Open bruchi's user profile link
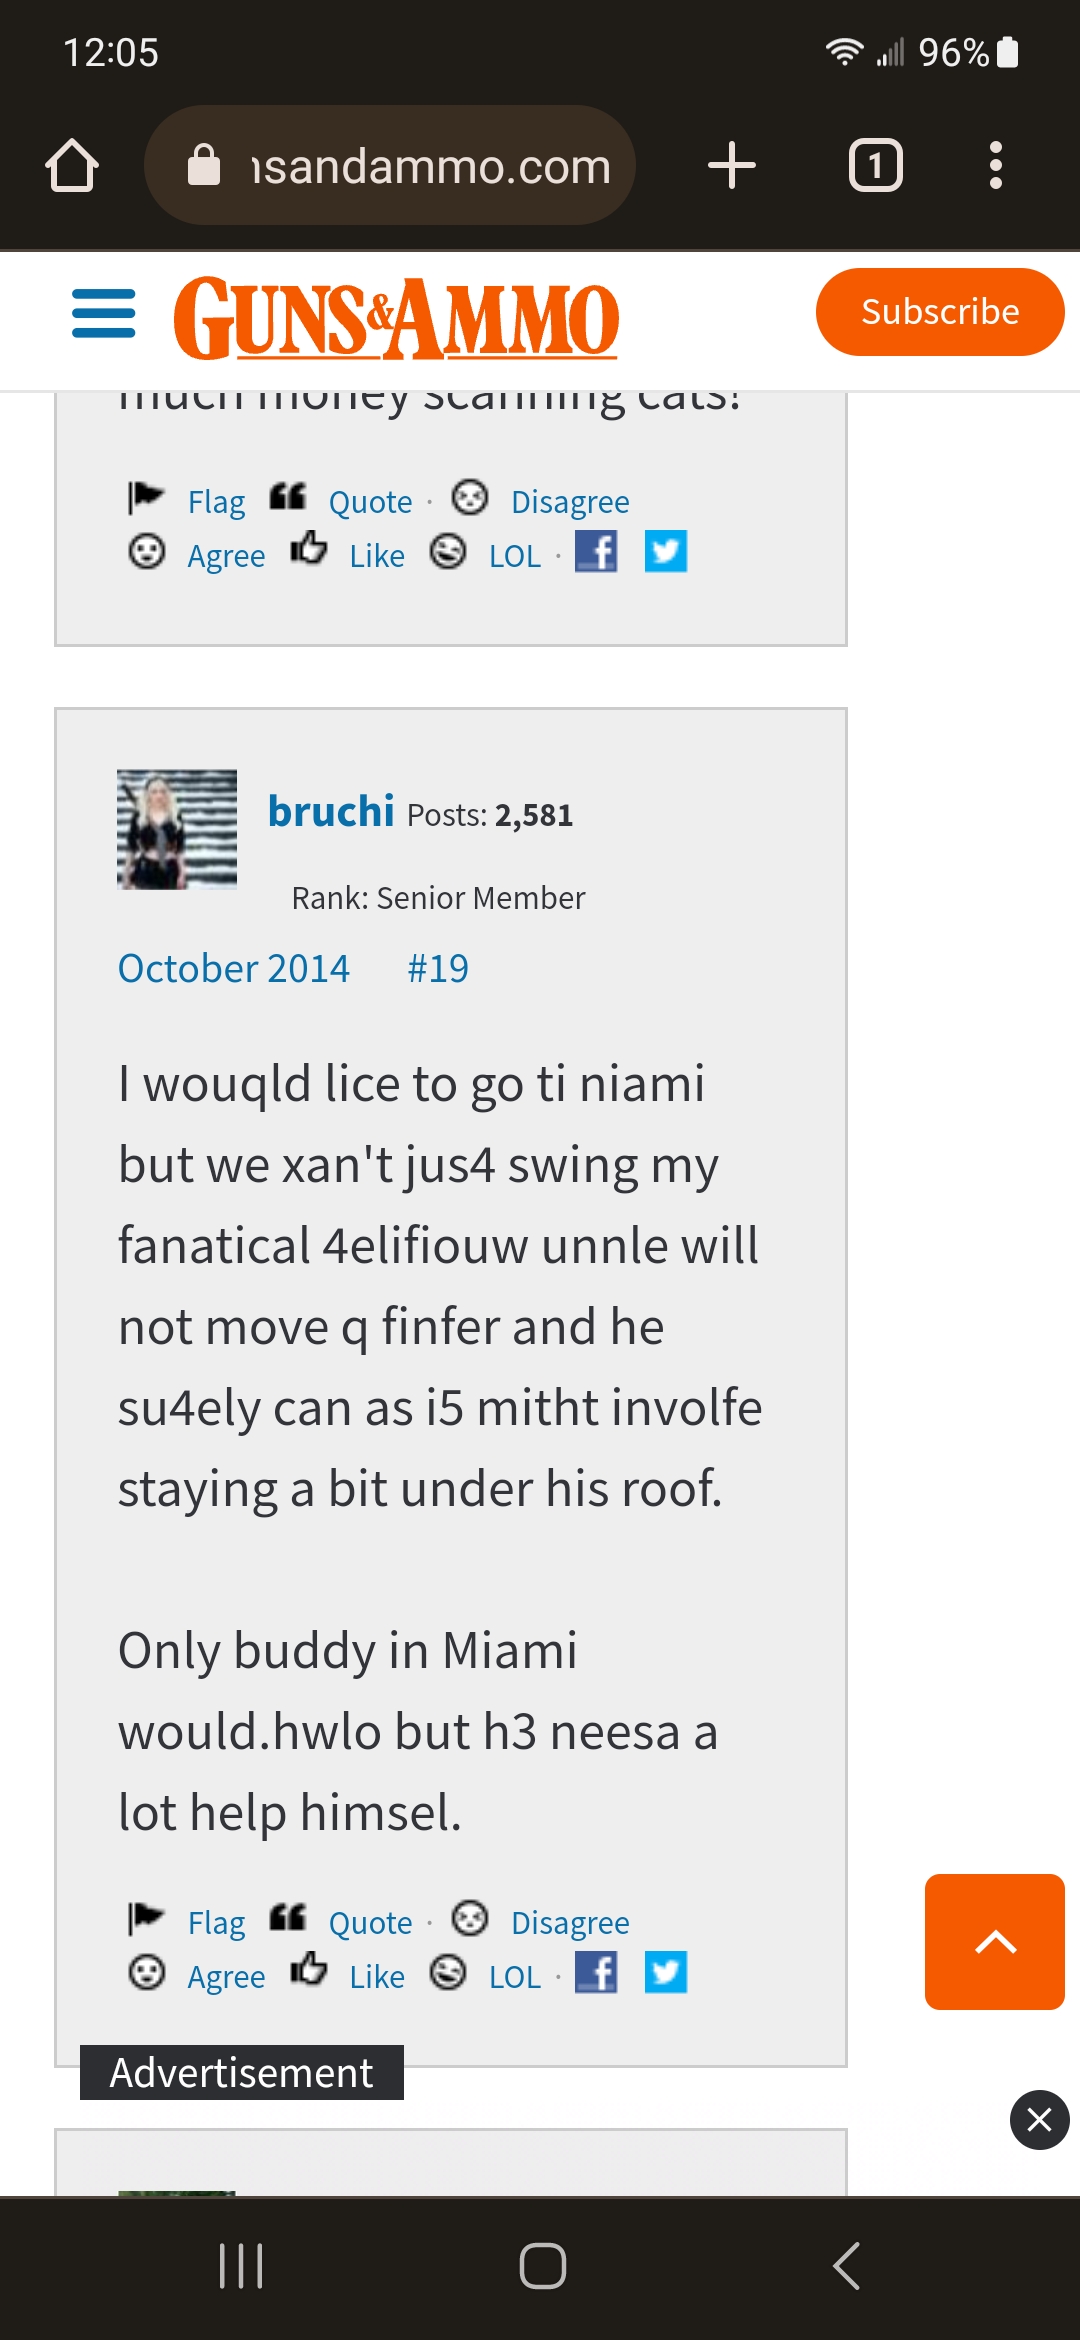The height and width of the screenshot is (2340, 1080). point(331,811)
